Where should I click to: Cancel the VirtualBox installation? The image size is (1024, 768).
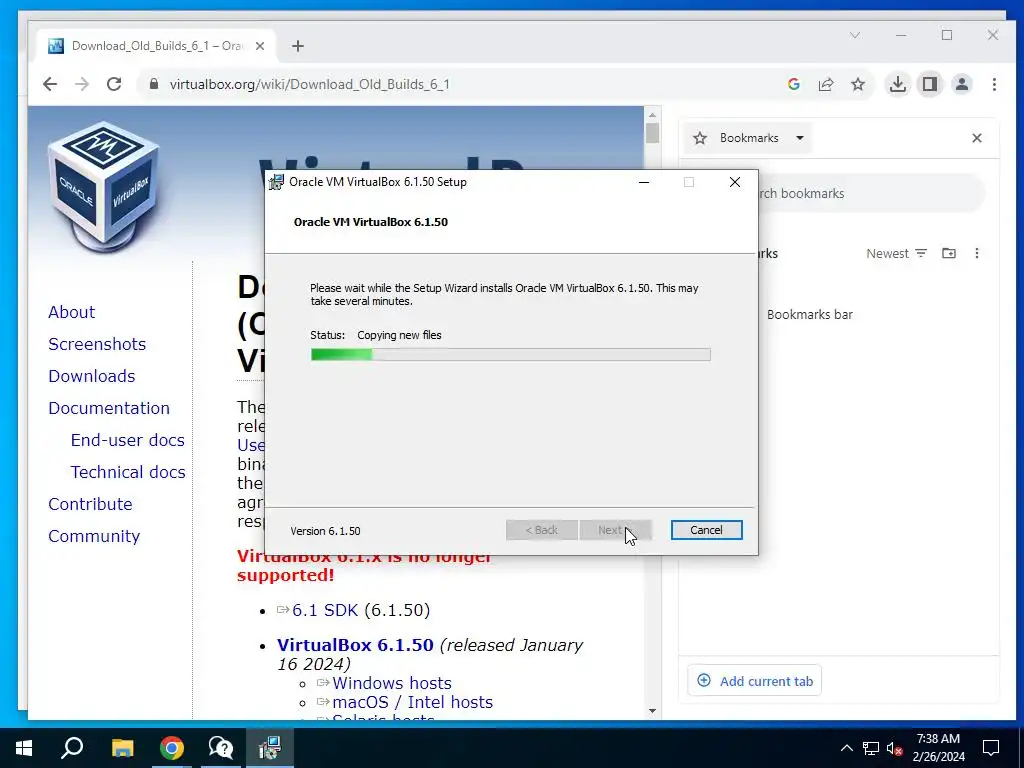click(707, 530)
